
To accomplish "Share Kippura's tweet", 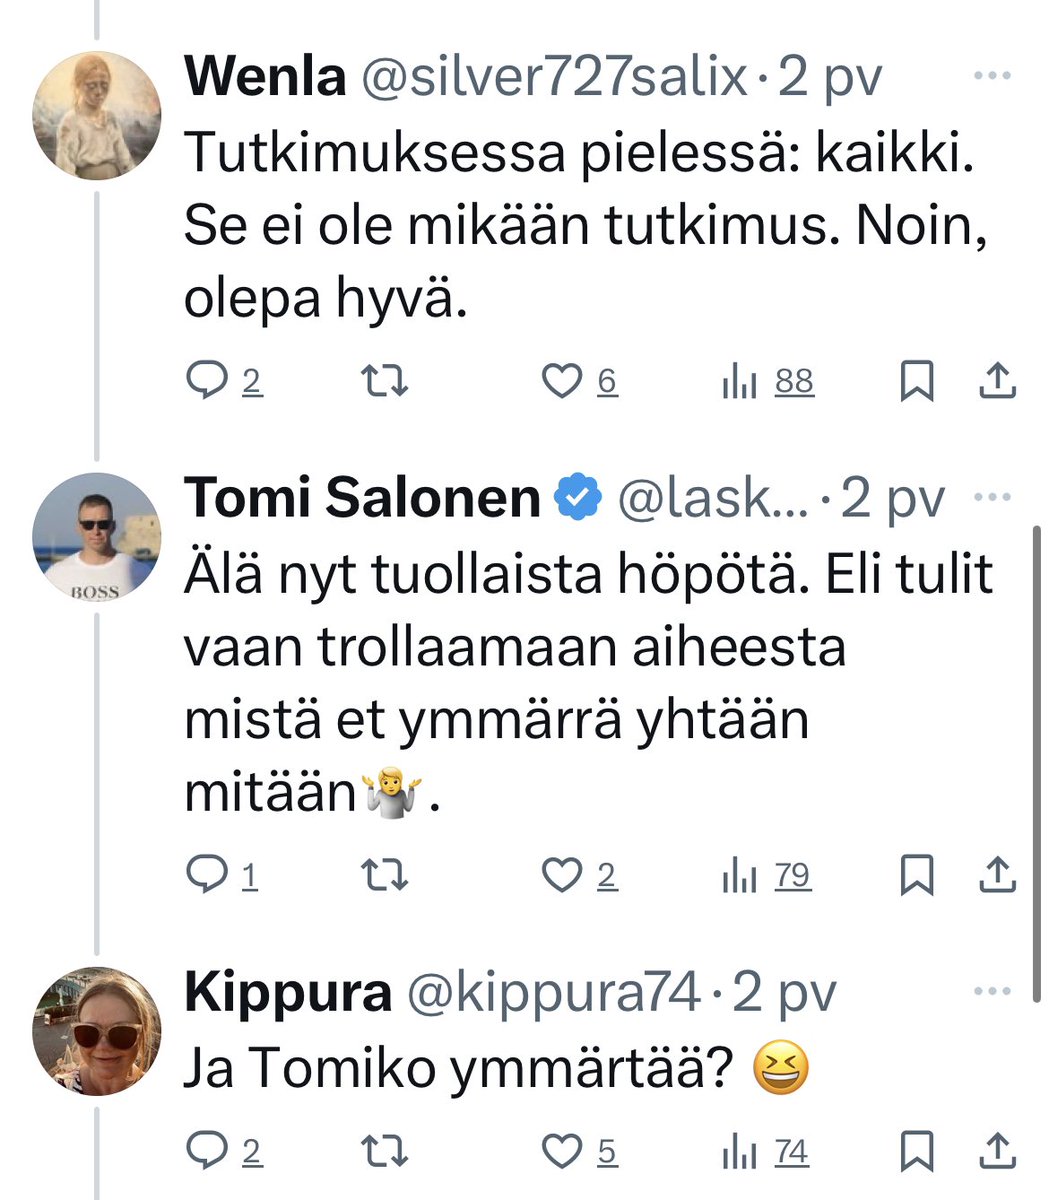I will click(x=996, y=1151).
